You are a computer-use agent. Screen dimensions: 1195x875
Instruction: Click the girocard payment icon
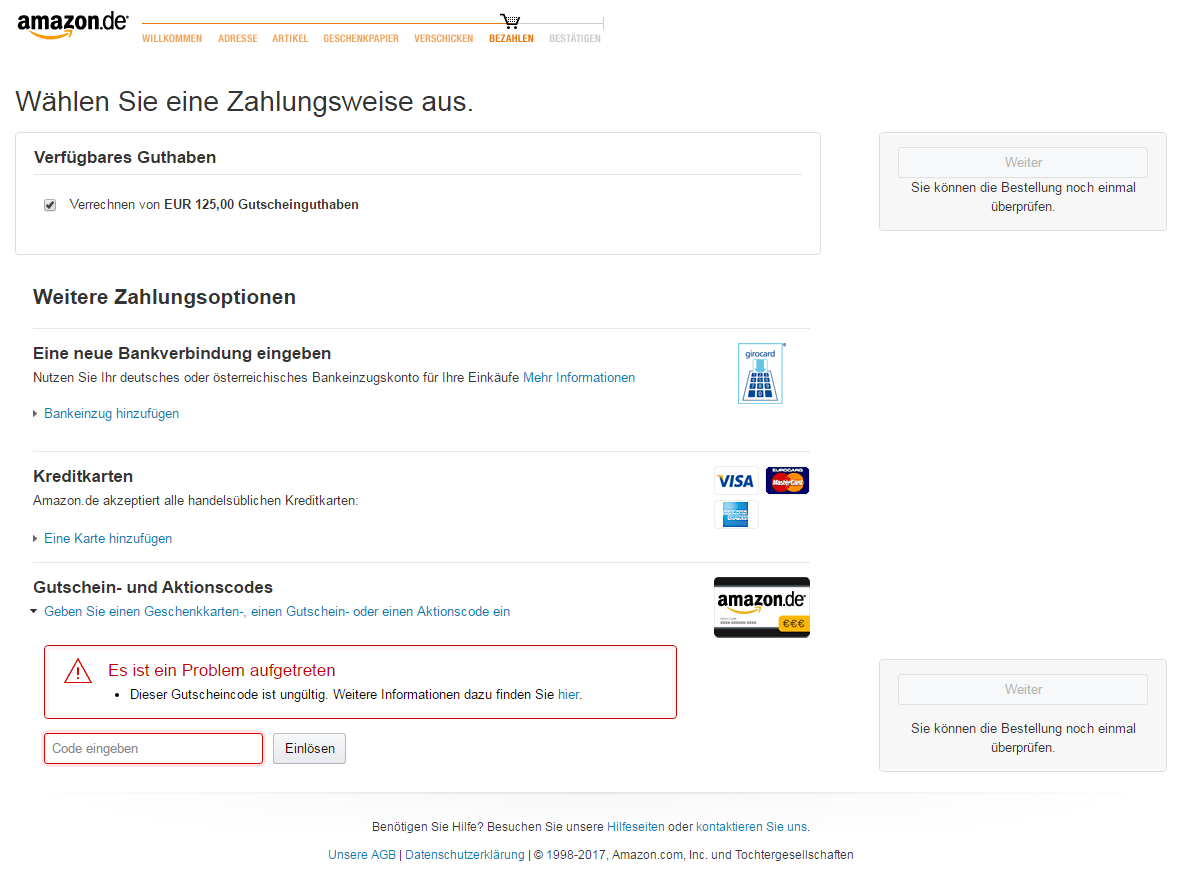click(x=761, y=373)
